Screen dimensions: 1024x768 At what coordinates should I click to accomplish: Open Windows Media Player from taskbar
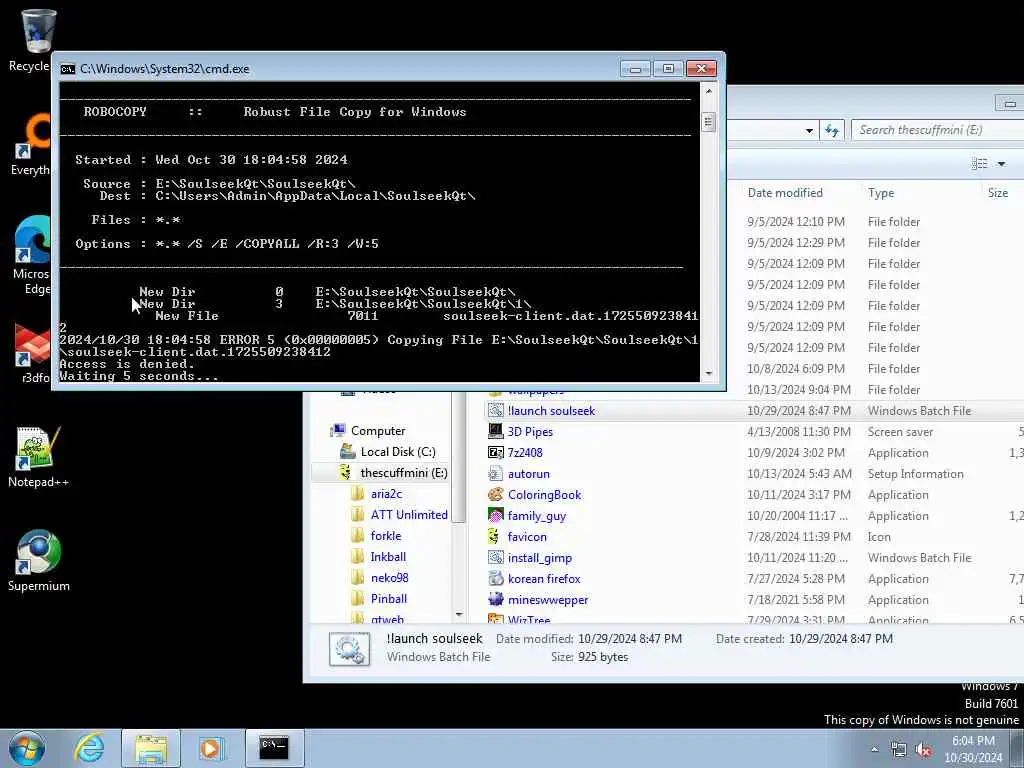[x=211, y=748]
